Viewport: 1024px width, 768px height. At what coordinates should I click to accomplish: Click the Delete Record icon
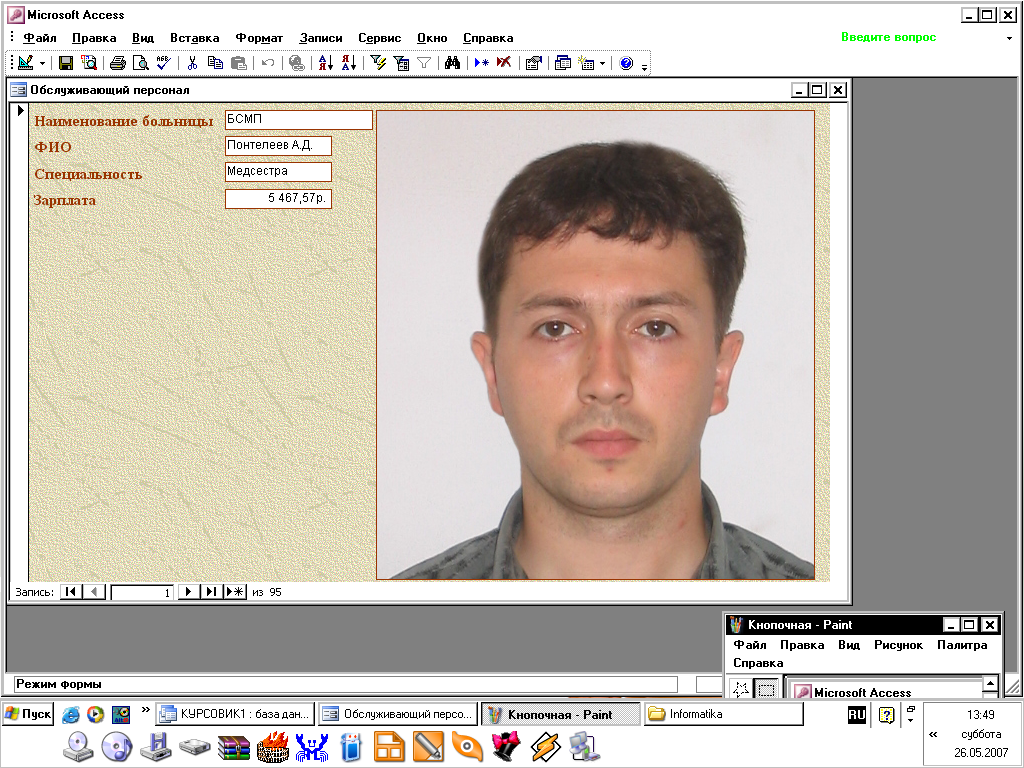[x=504, y=63]
